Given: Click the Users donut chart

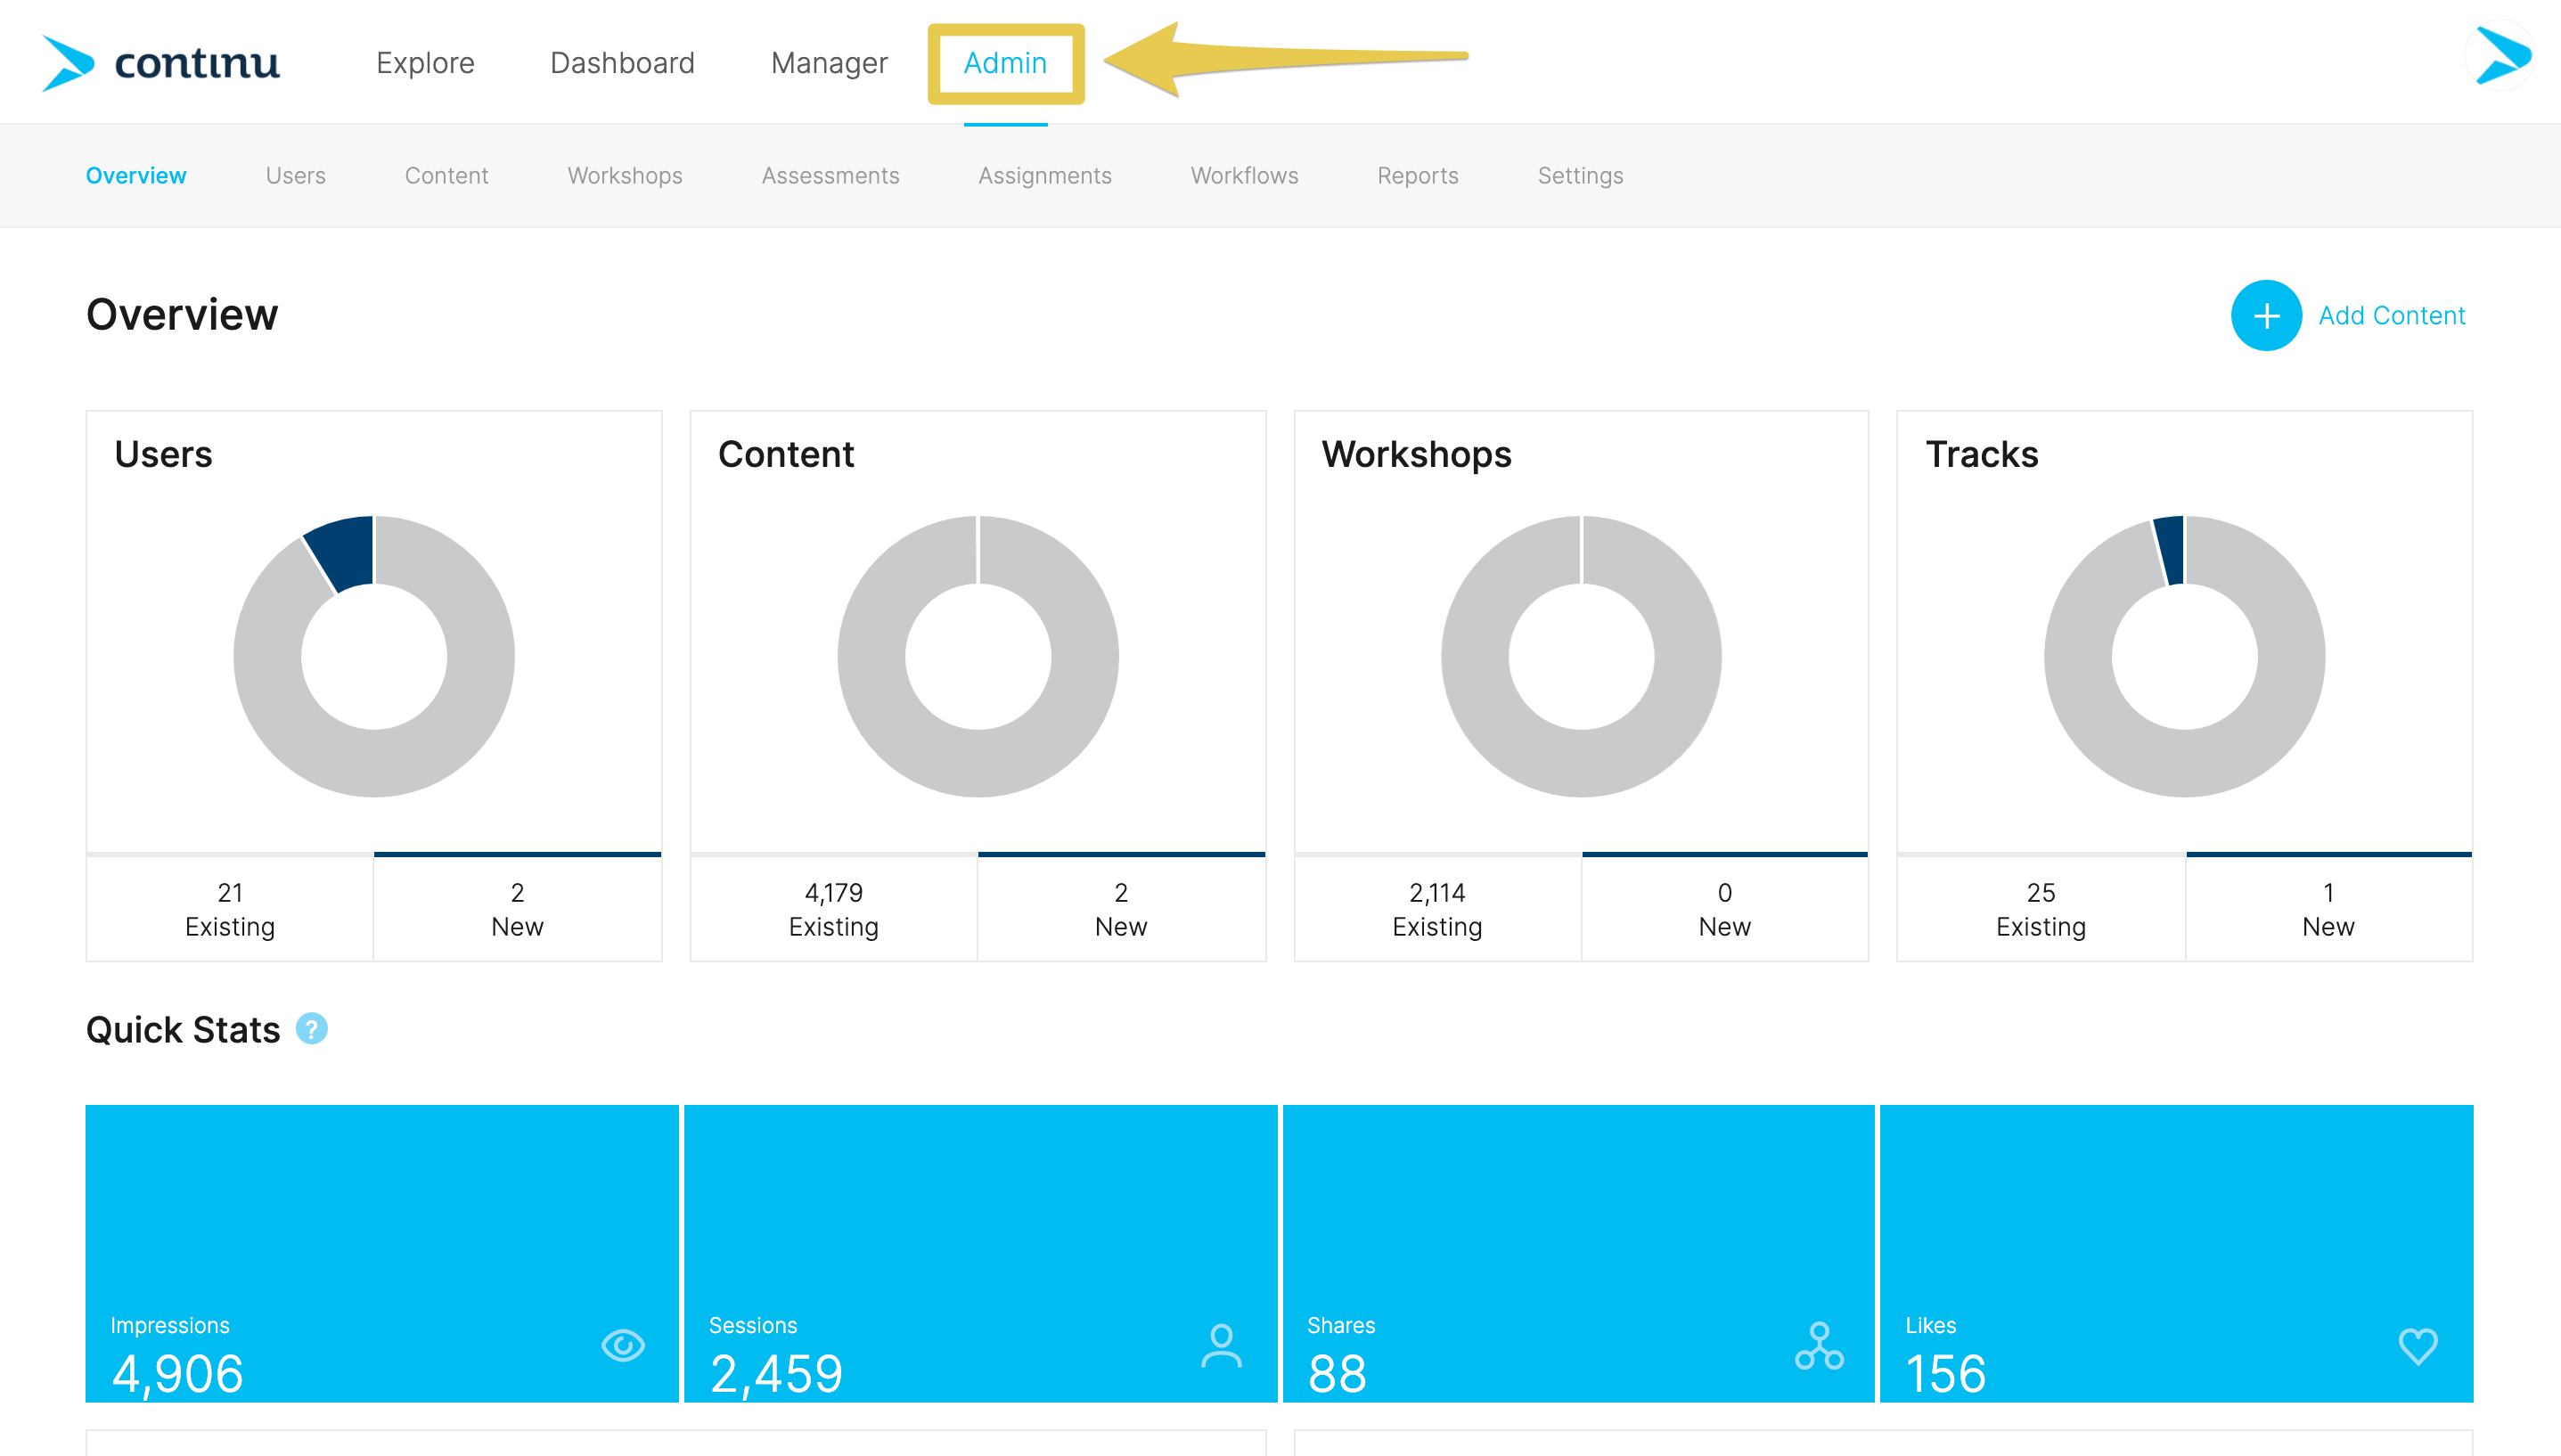Looking at the screenshot, I should coord(374,656).
